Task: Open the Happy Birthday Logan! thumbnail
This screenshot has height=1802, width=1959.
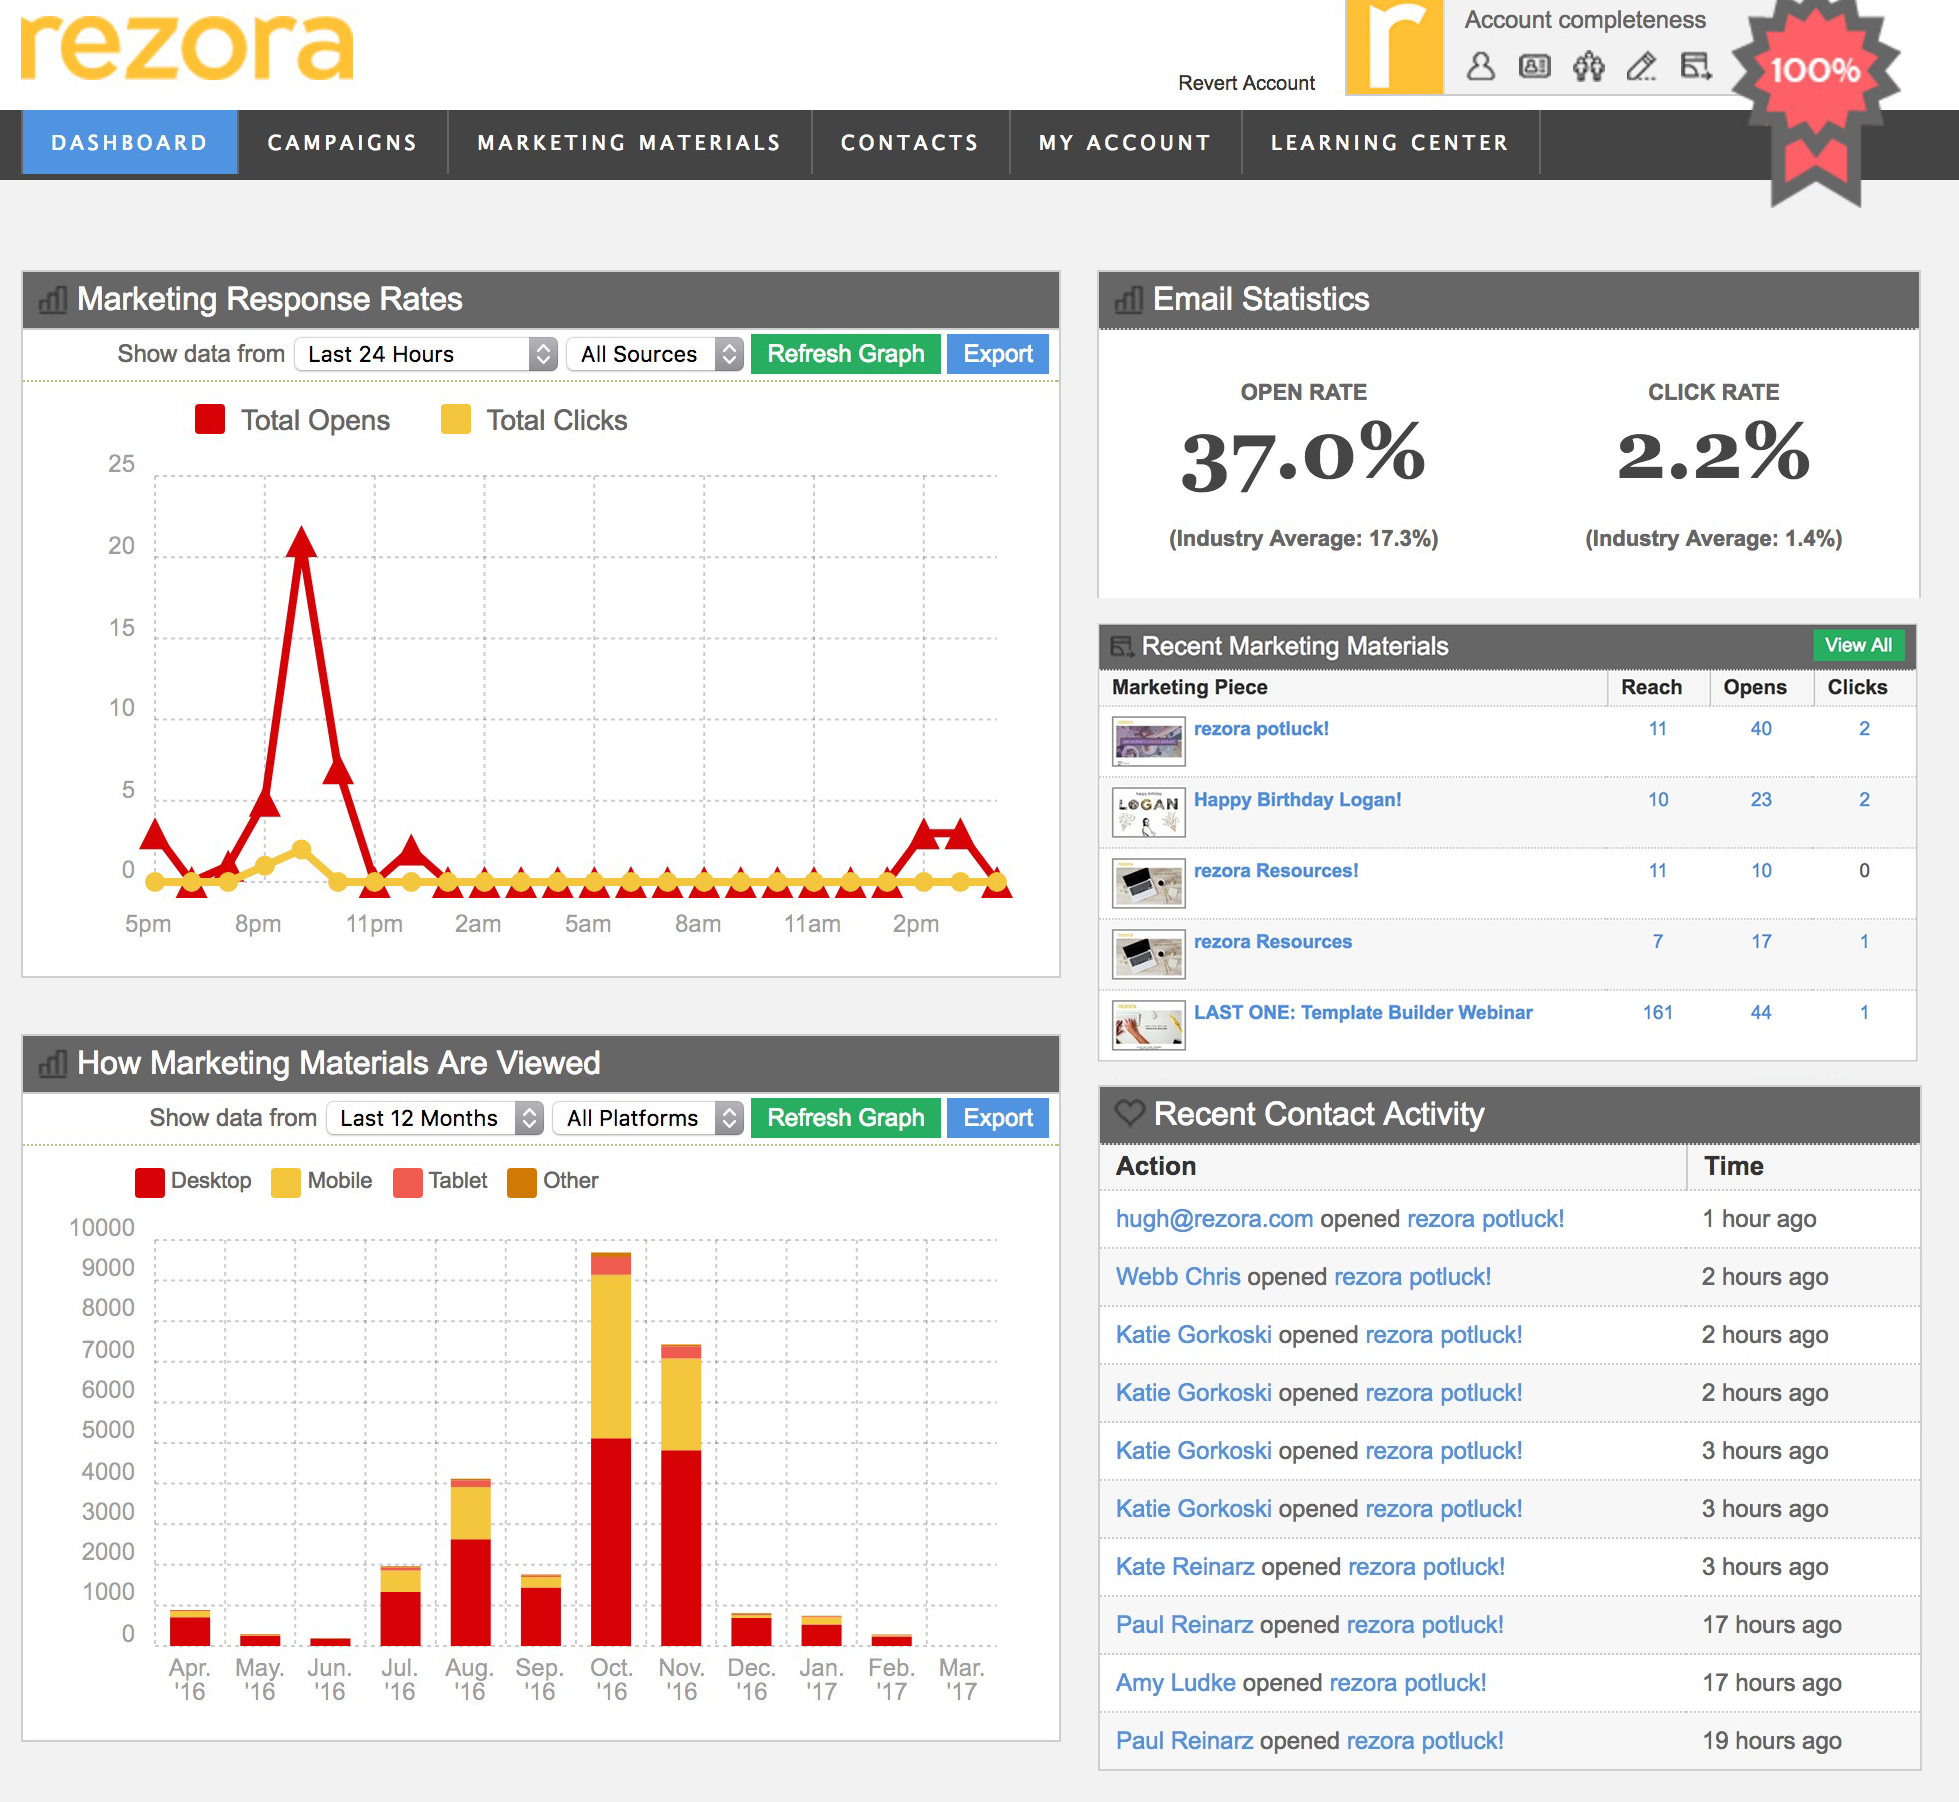Action: tap(1149, 813)
